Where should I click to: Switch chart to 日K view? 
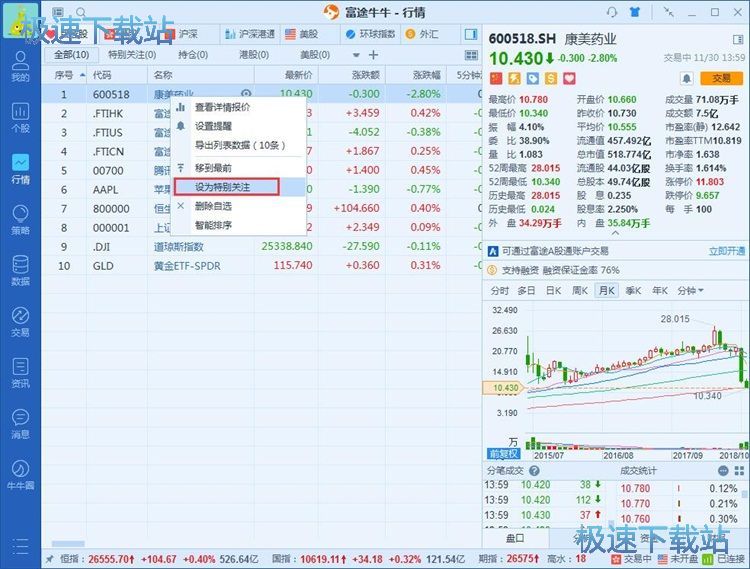point(553,290)
